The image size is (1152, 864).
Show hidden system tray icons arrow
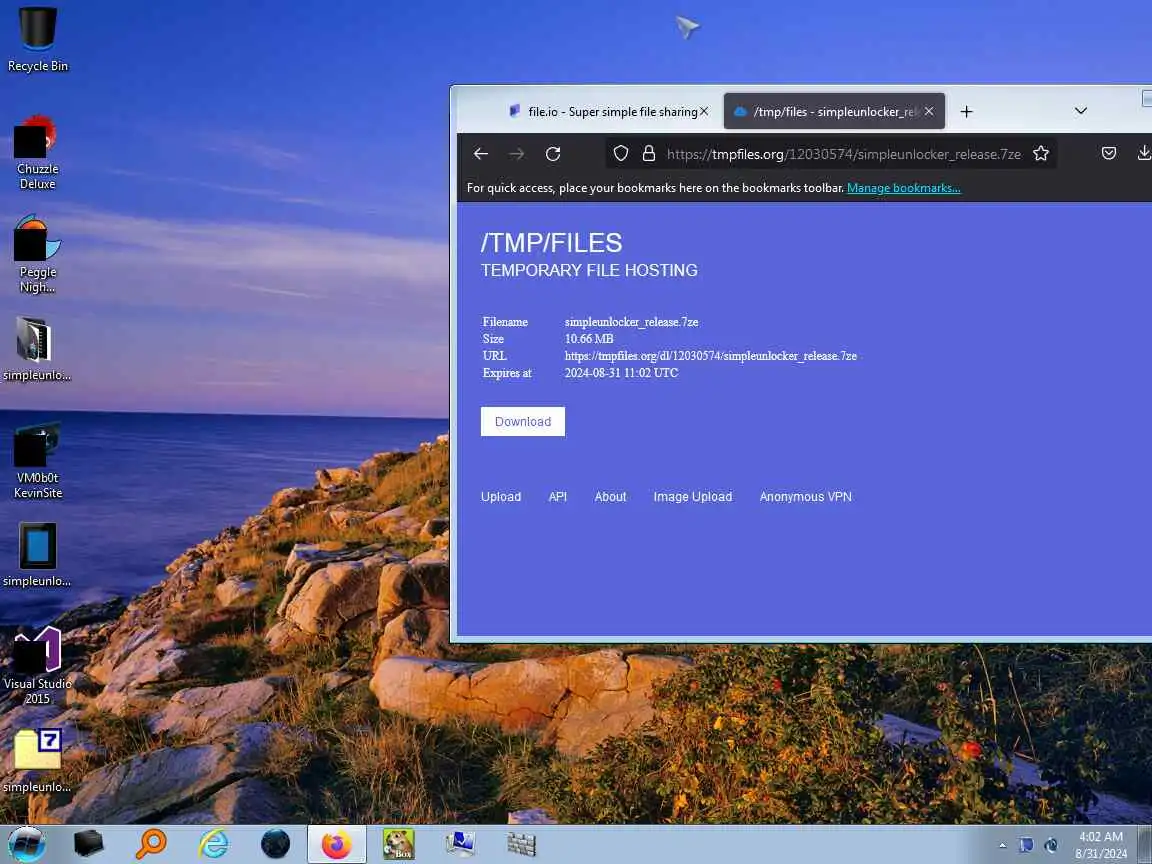pos(1002,846)
